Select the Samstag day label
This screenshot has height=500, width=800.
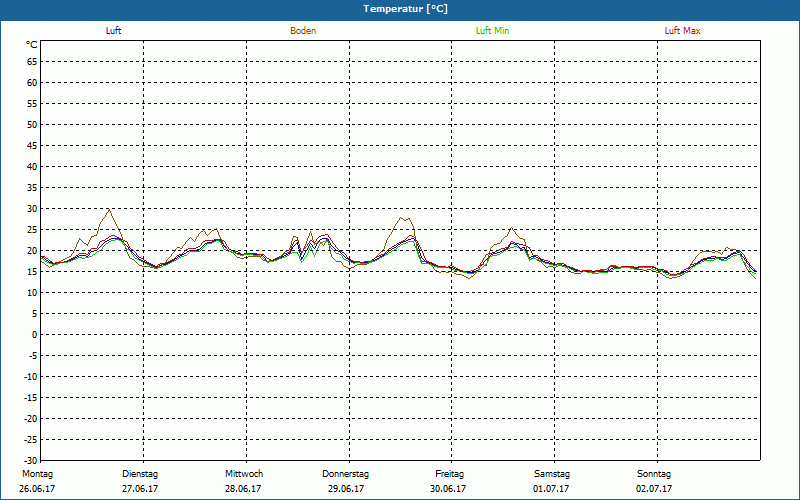[552, 474]
